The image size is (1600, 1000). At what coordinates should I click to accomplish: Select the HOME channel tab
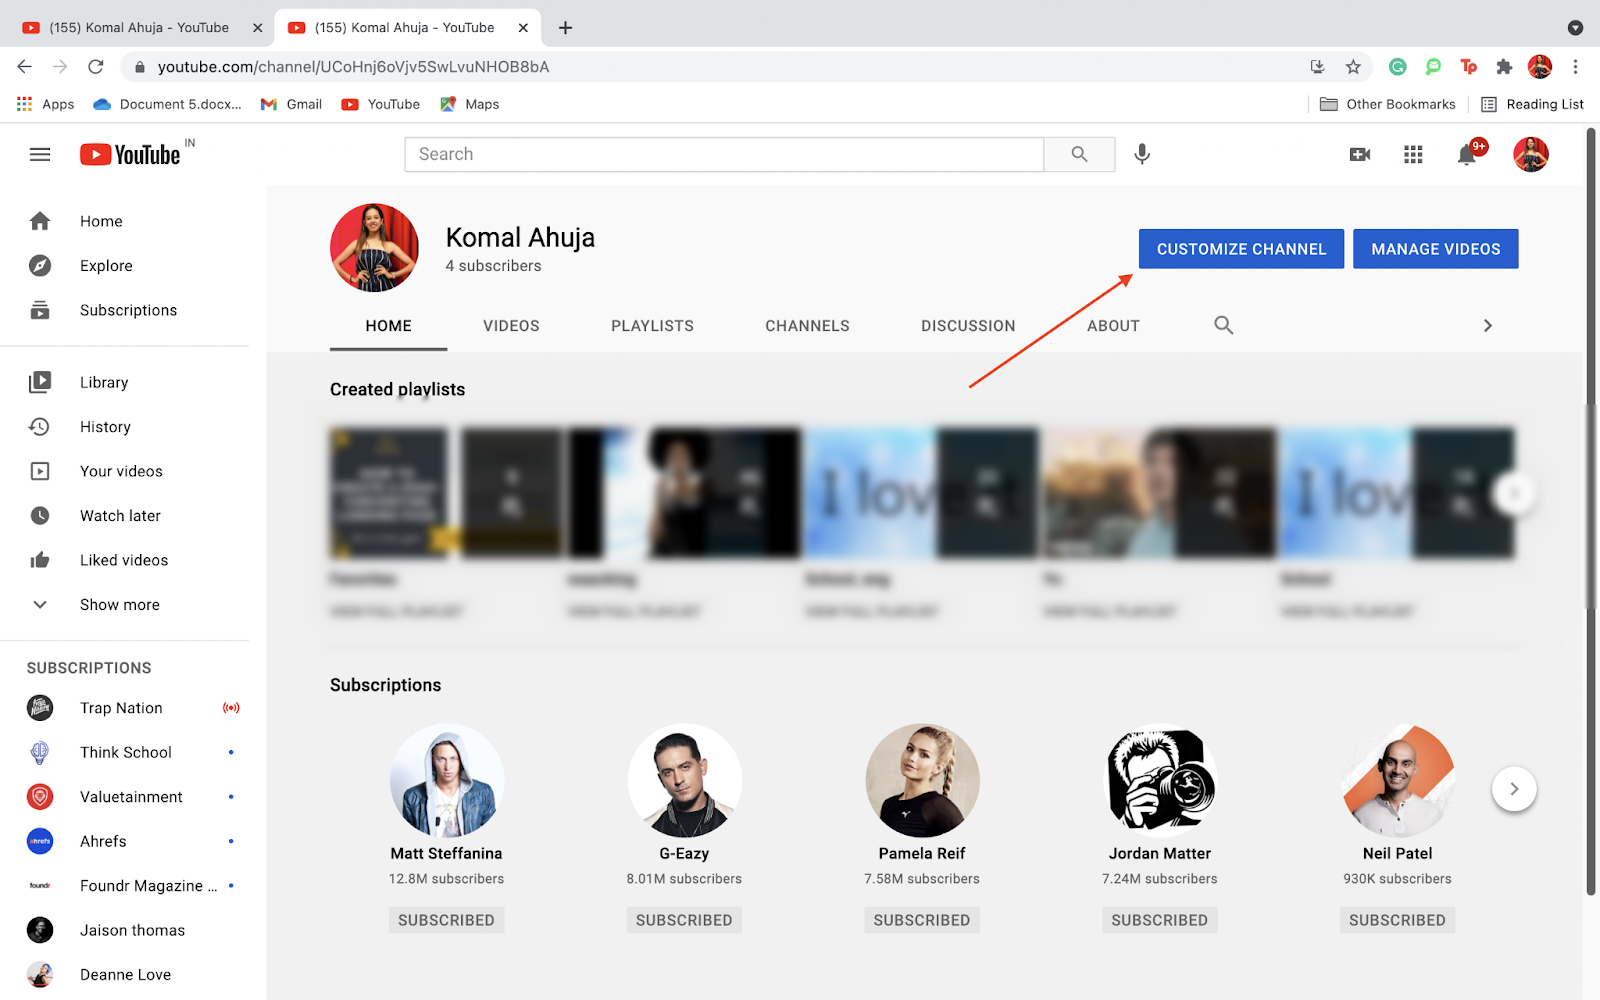388,326
